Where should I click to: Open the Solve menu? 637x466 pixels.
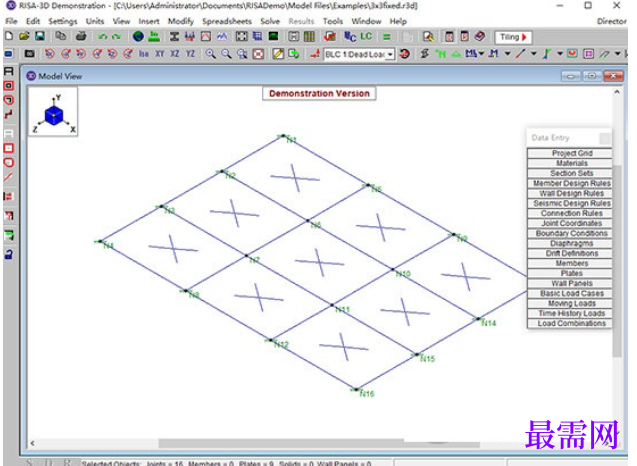[270, 21]
